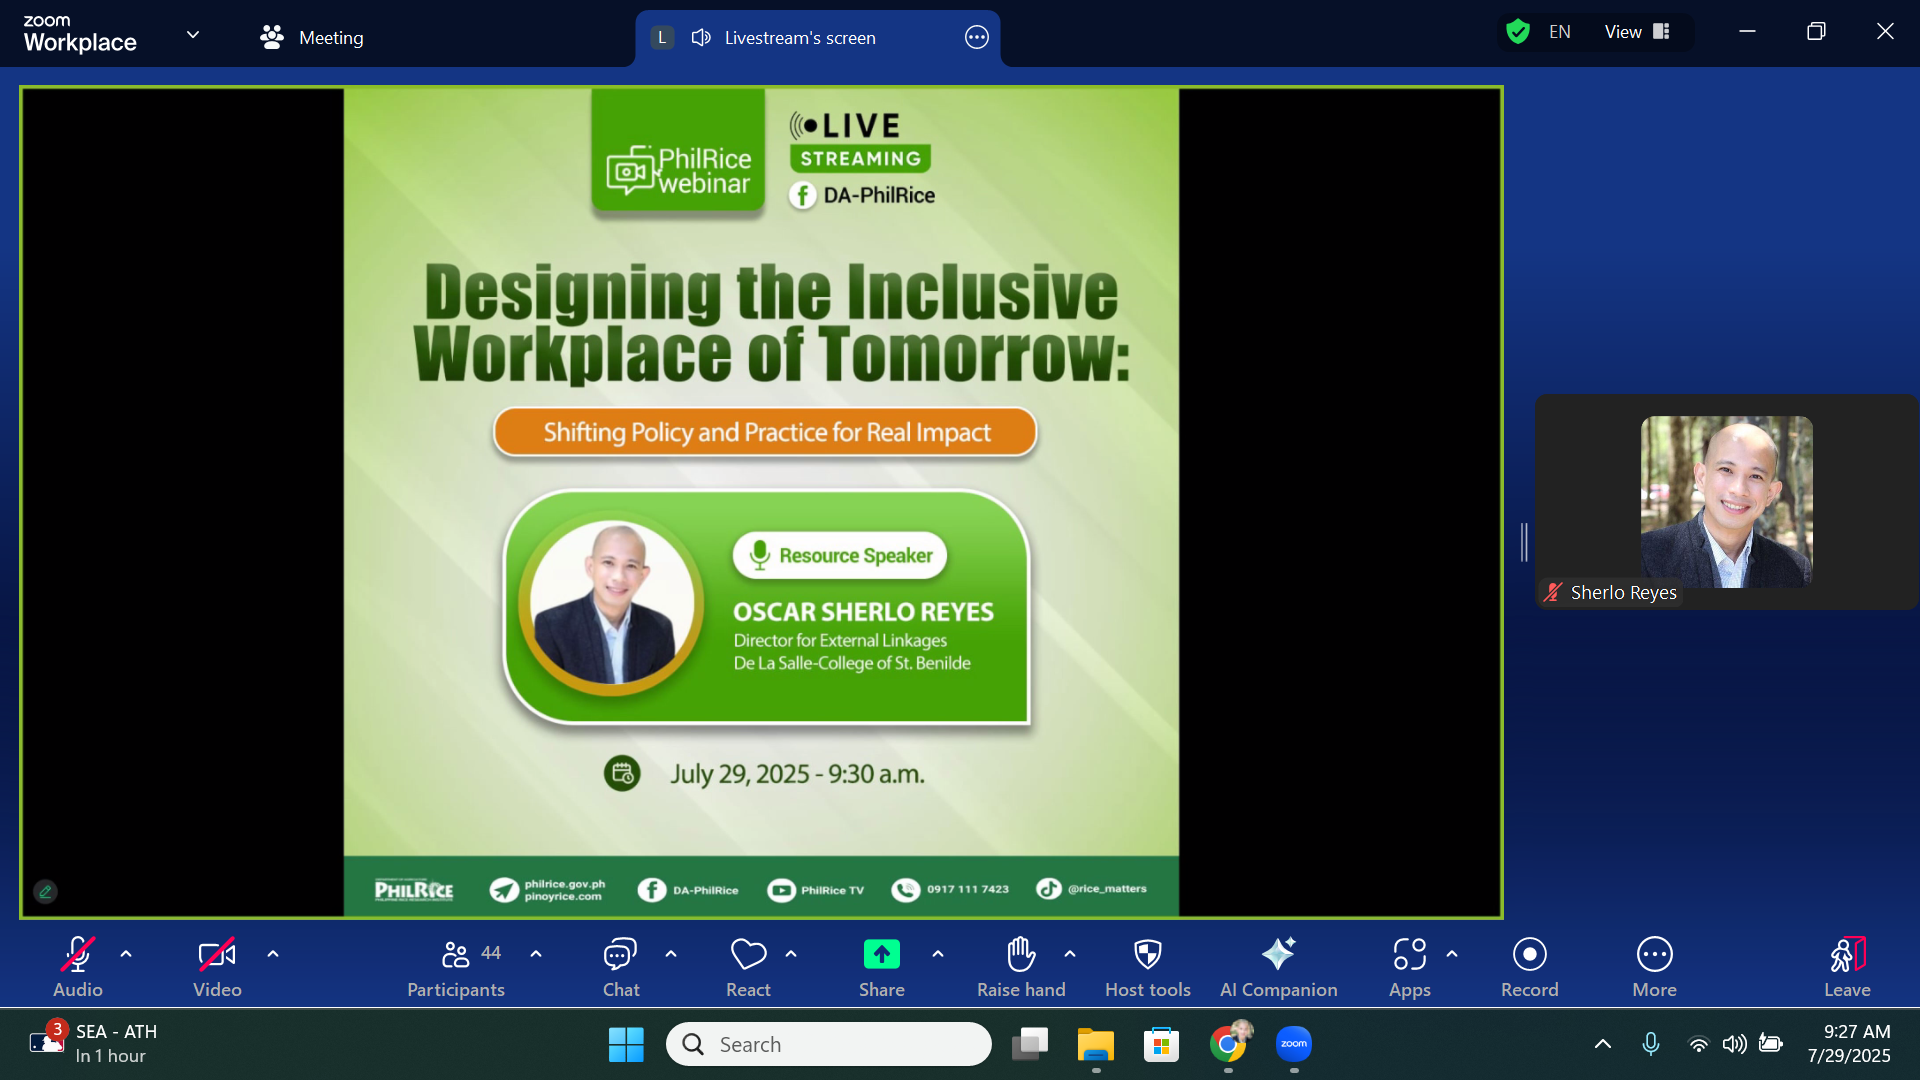This screenshot has width=1920, height=1080.
Task: Expand audio options arrow next to Audio
Action: click(x=126, y=954)
